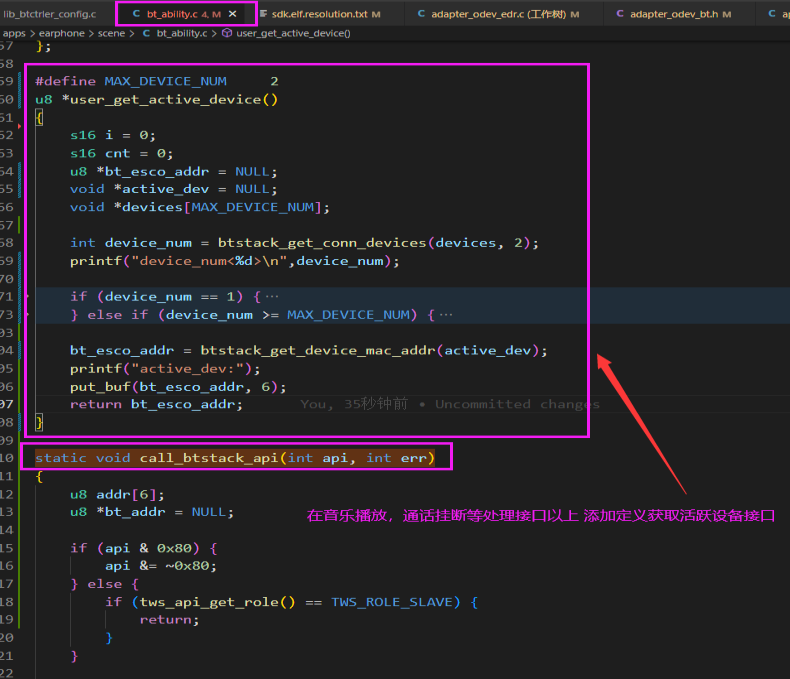The height and width of the screenshot is (679, 790).
Task: Open the bt_ability.c breadcrumb segment
Action: click(x=181, y=33)
